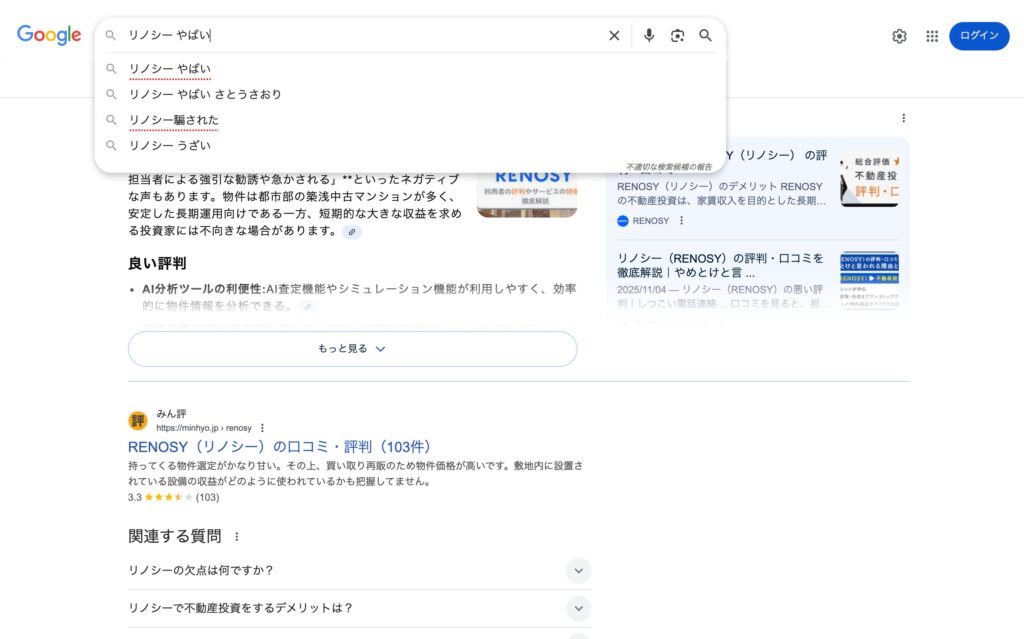Open the RENOSY thumbnail in AI overview
The height and width of the screenshot is (639, 1024).
526,193
